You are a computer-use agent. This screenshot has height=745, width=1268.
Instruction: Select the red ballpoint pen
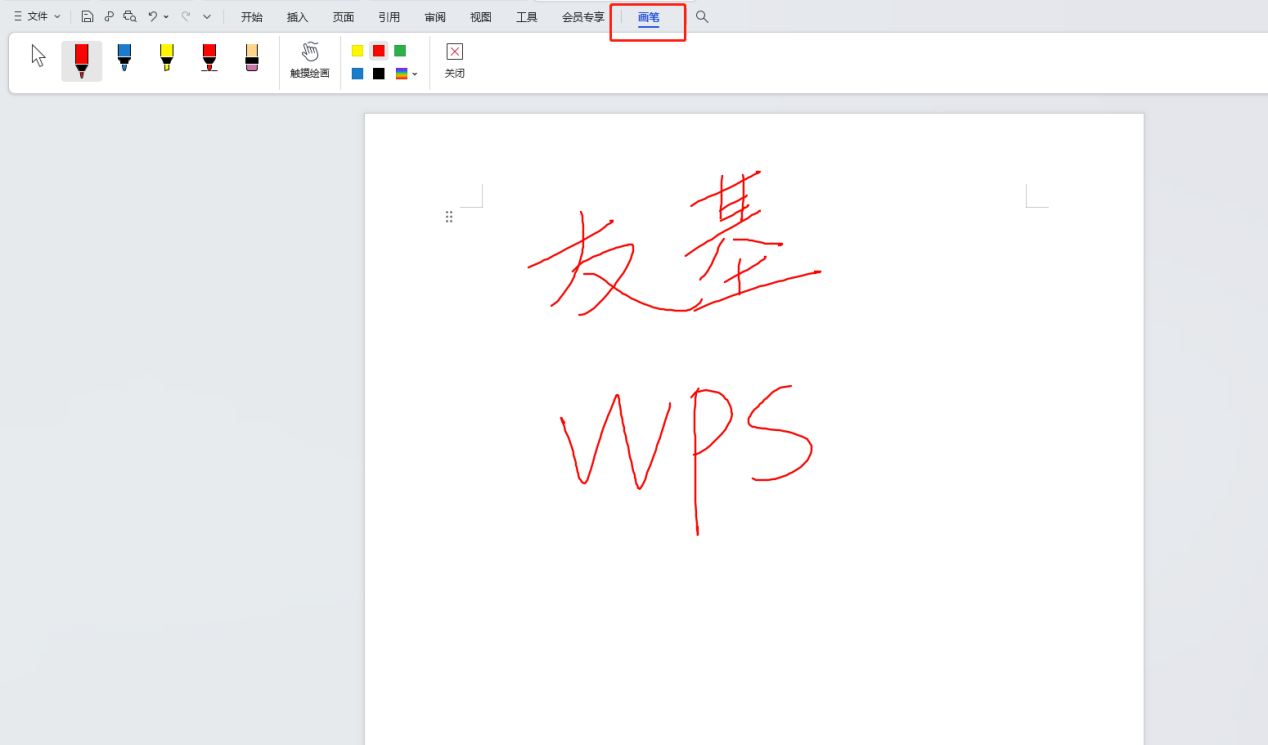(82, 61)
